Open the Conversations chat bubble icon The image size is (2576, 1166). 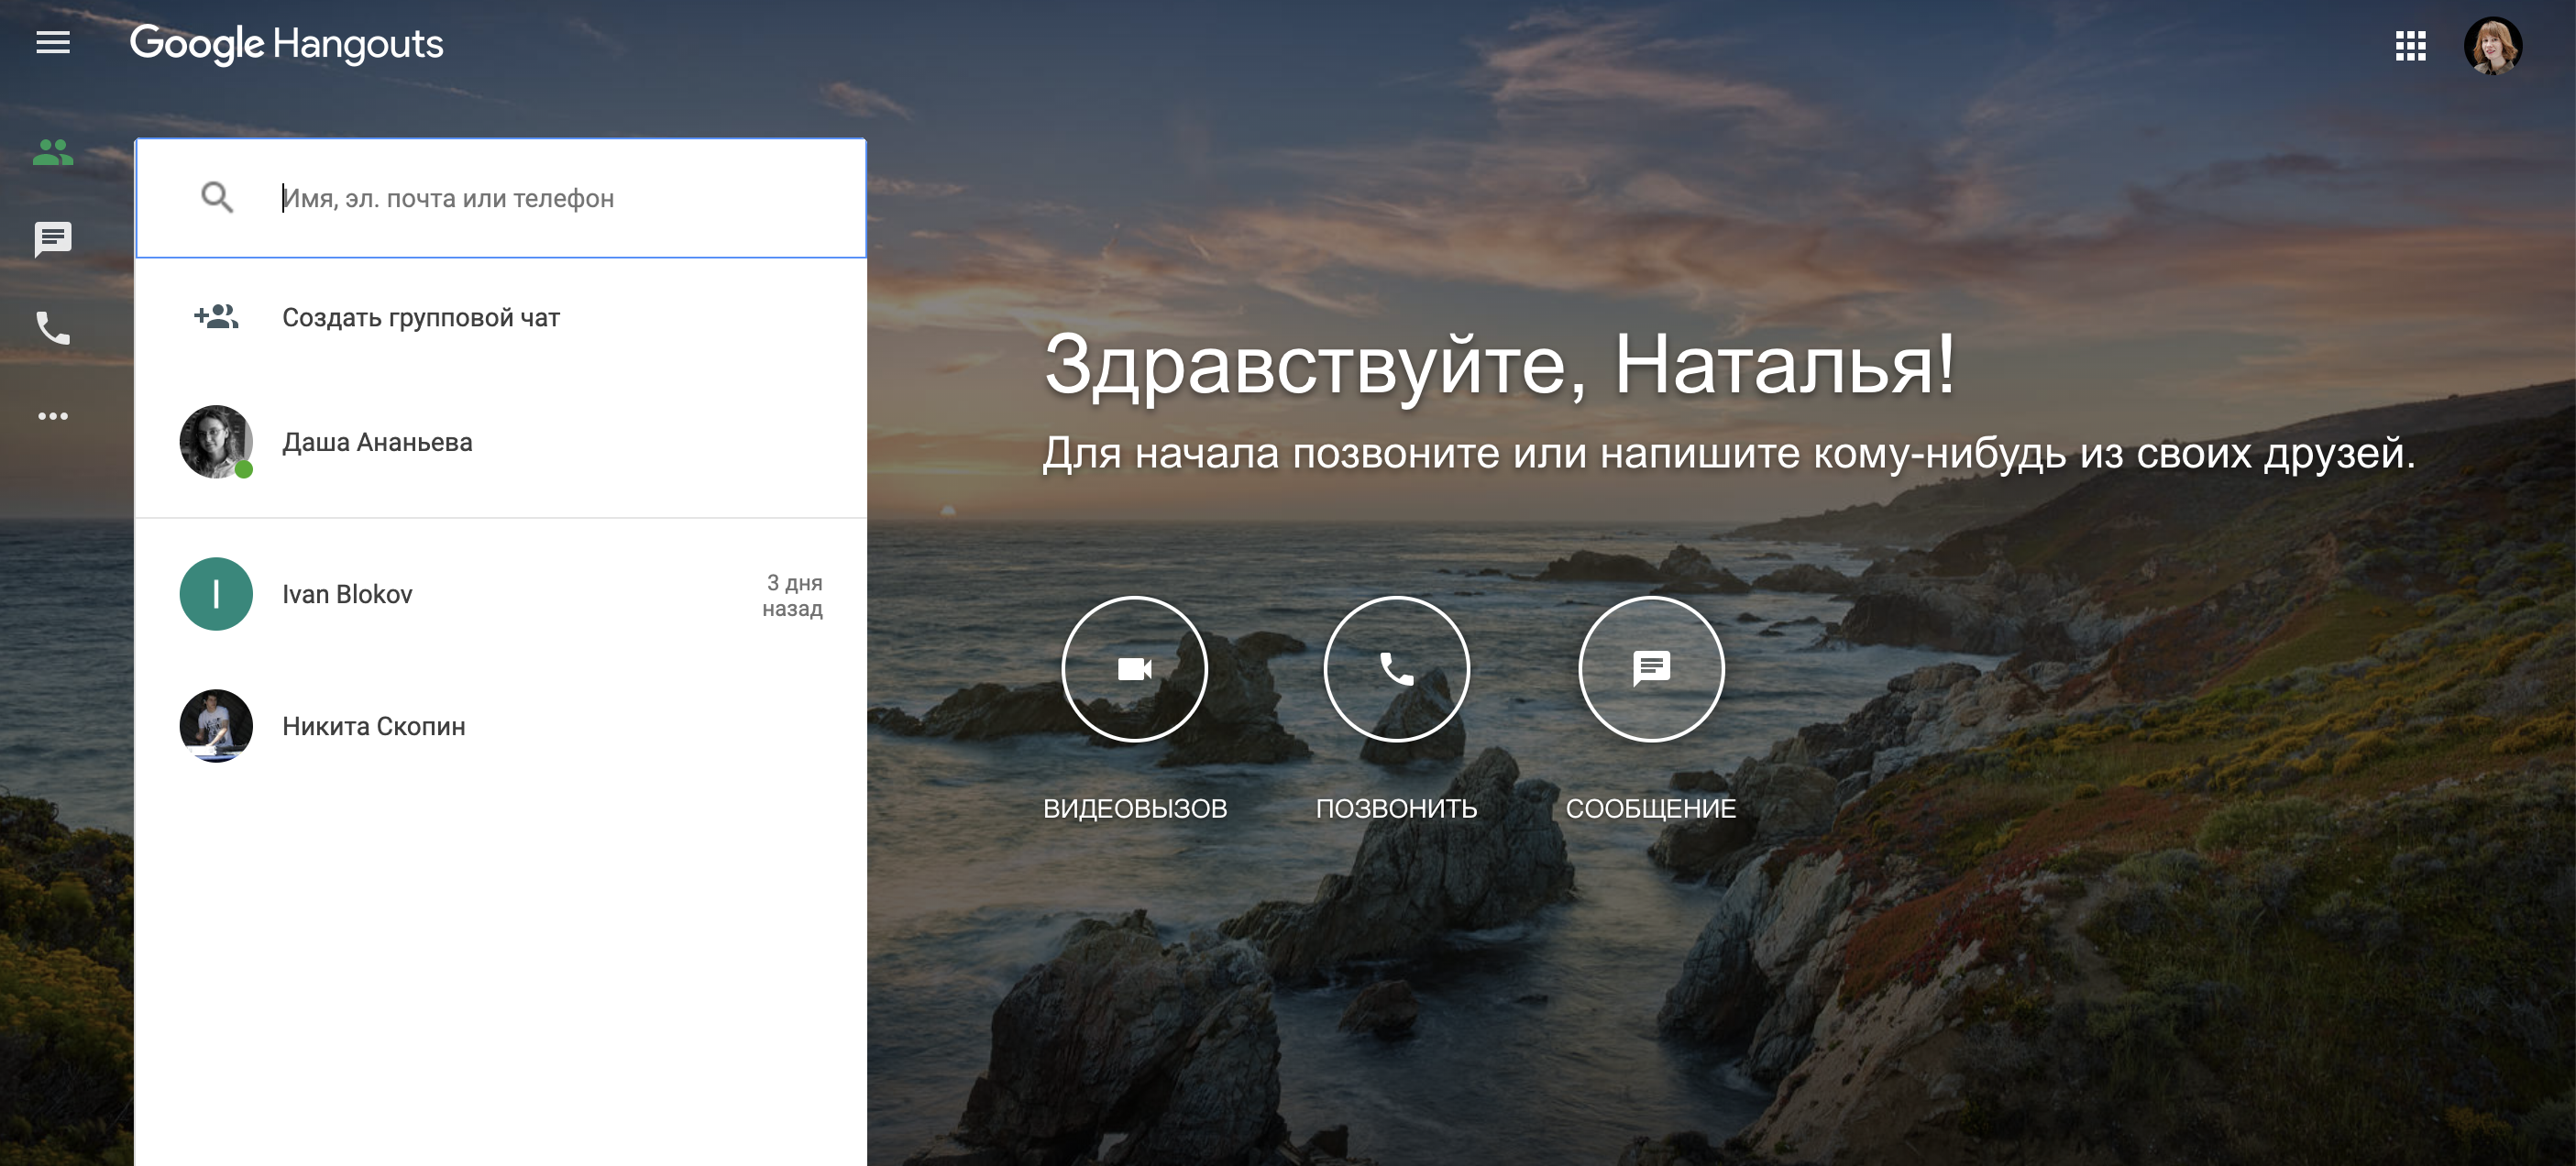(53, 239)
